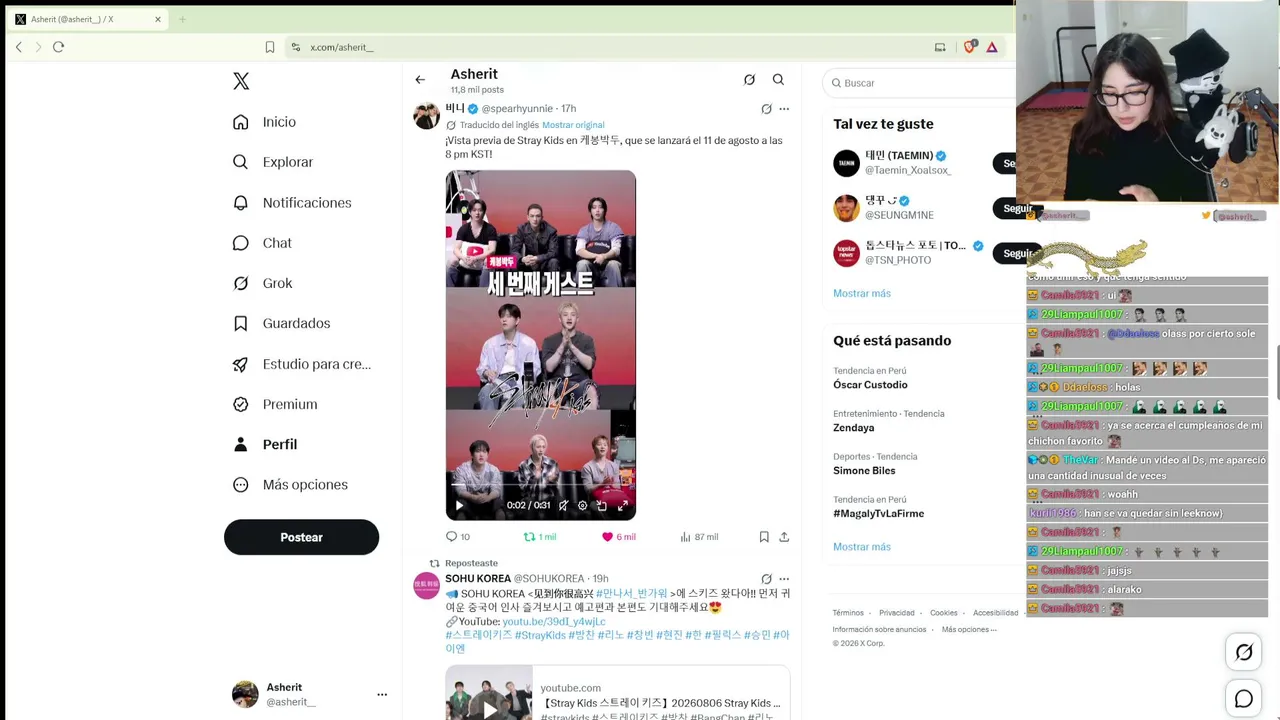Open the floating chat bubble button
Image resolution: width=1280 pixels, height=720 pixels.
(1244, 700)
